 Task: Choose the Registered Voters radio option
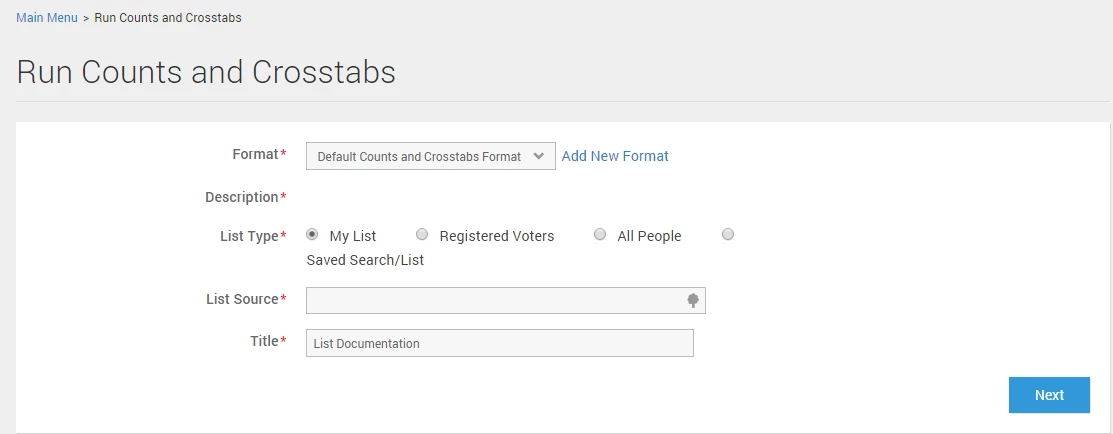click(422, 235)
